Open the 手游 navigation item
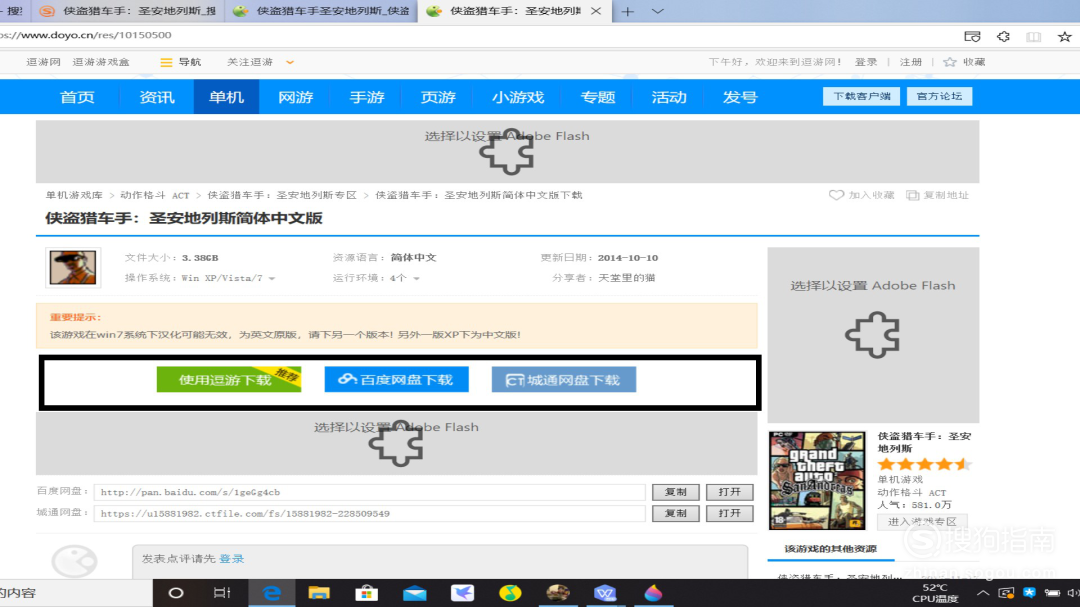This screenshot has height=607, width=1080. 366,97
